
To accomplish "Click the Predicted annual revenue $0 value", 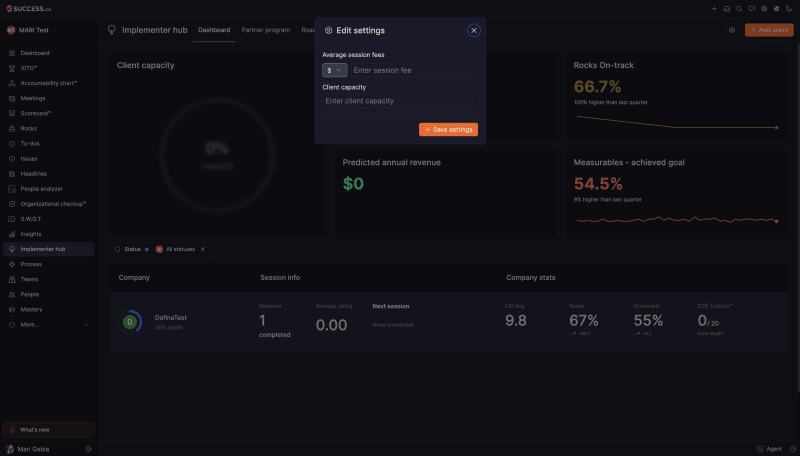I will tap(353, 184).
